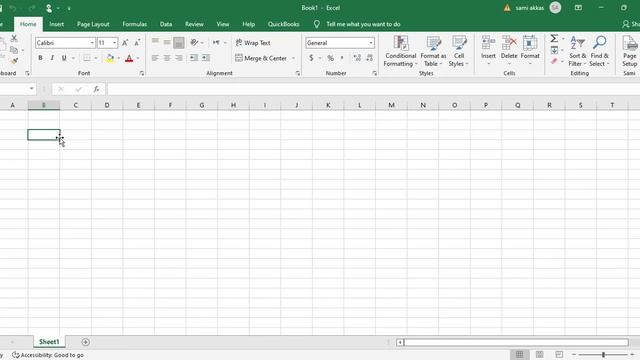This screenshot has height=360, width=640.
Task: Center text horizontally
Action: (x=167, y=58)
